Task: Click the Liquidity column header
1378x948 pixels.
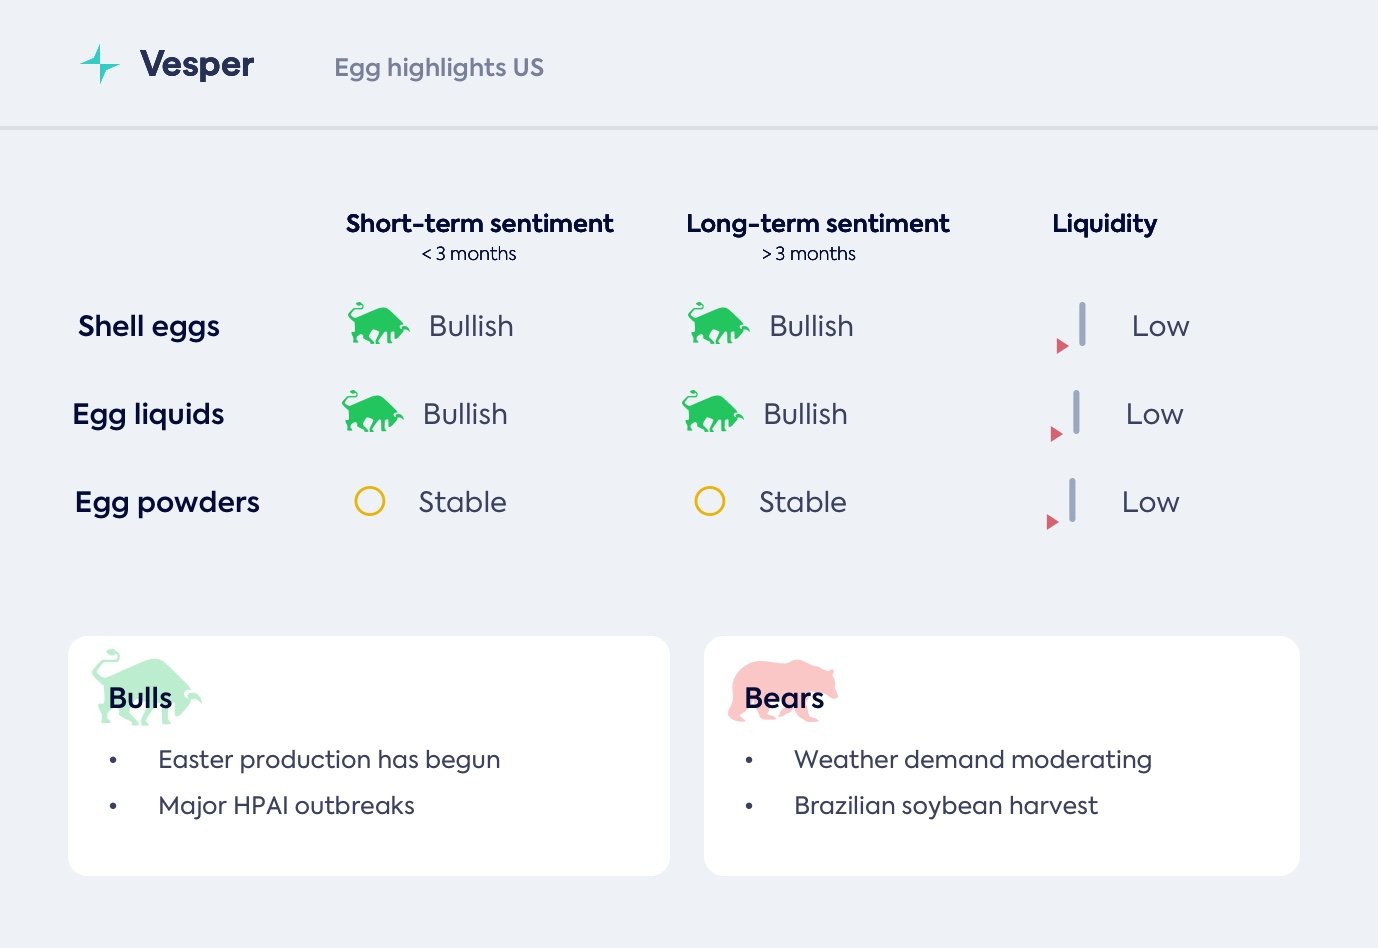Action: pyautogui.click(x=1104, y=224)
